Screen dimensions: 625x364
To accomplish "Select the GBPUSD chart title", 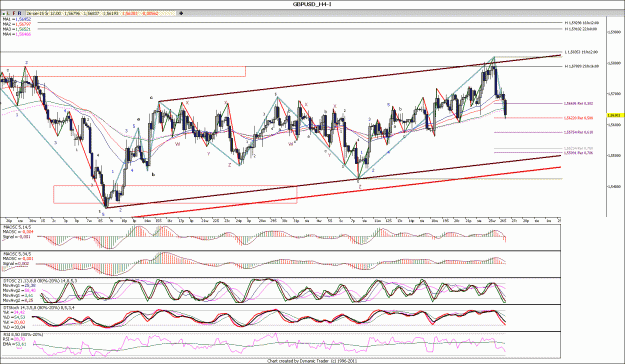I will click(312, 4).
